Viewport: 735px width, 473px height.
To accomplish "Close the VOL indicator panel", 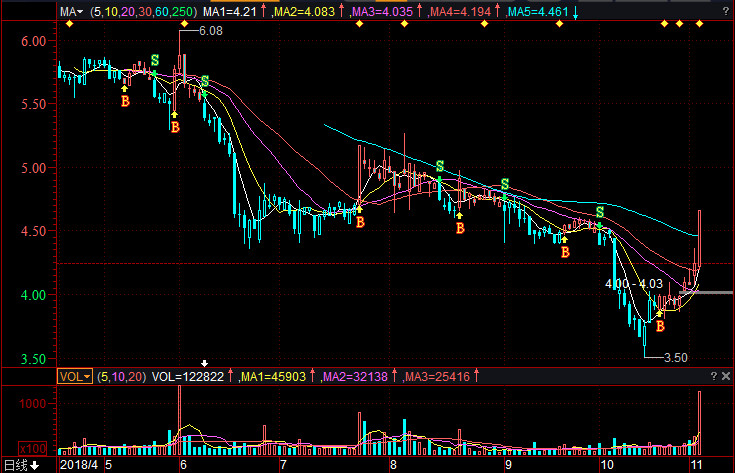I will pyautogui.click(x=726, y=377).
